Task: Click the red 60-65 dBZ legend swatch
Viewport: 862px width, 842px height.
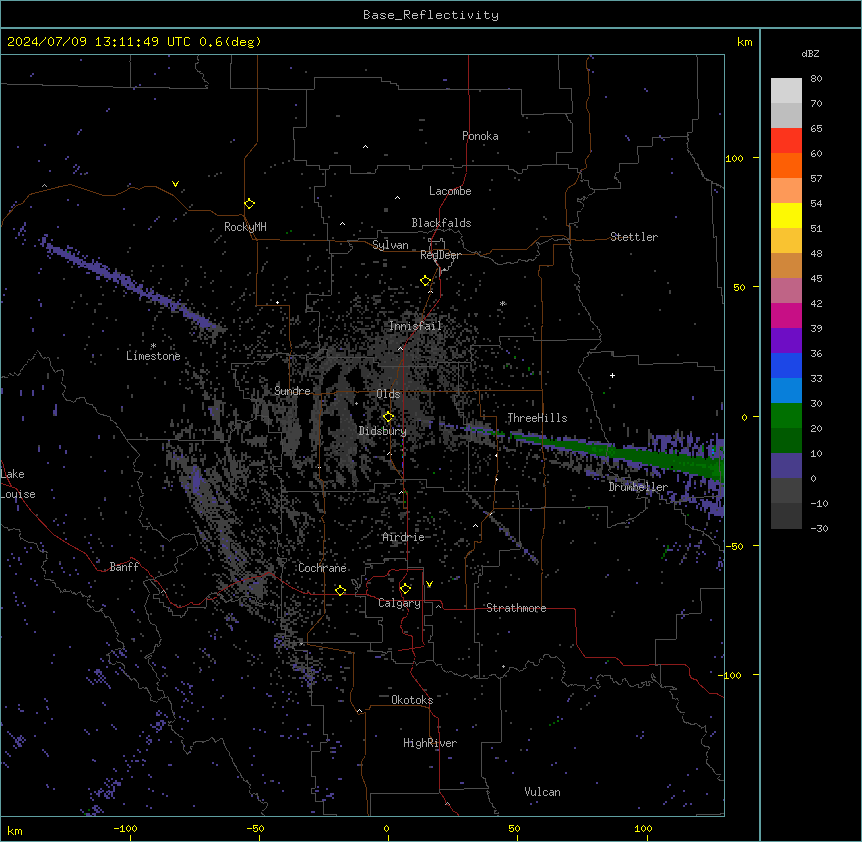Action: [786, 140]
